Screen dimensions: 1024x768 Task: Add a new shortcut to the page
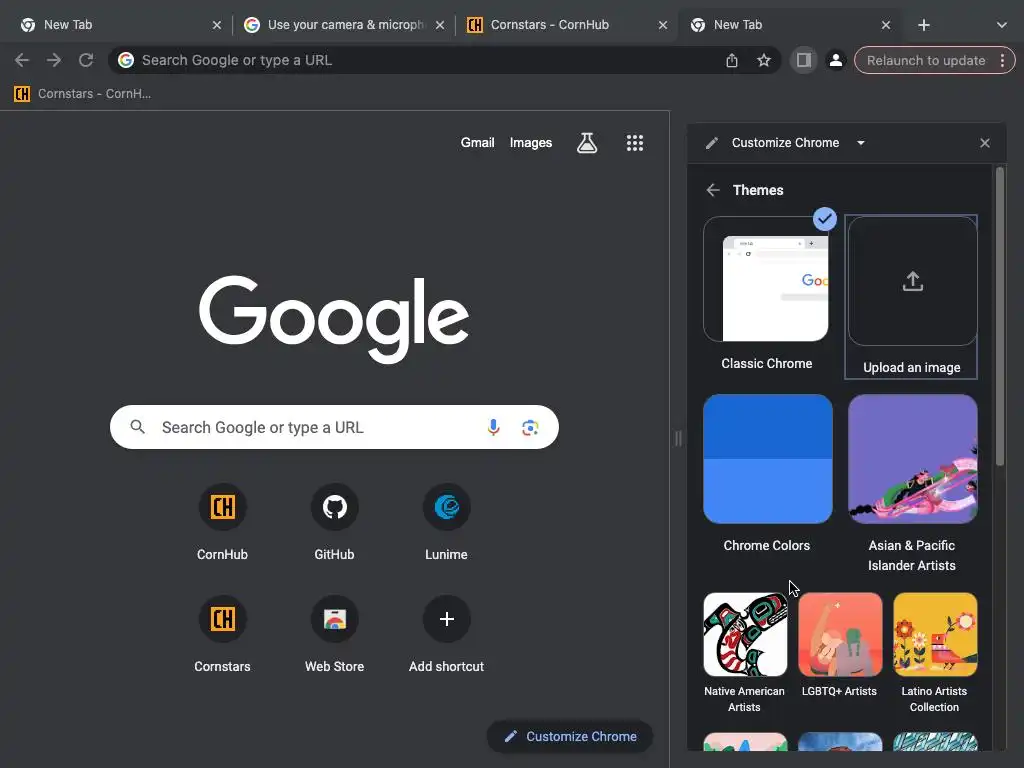tap(447, 634)
